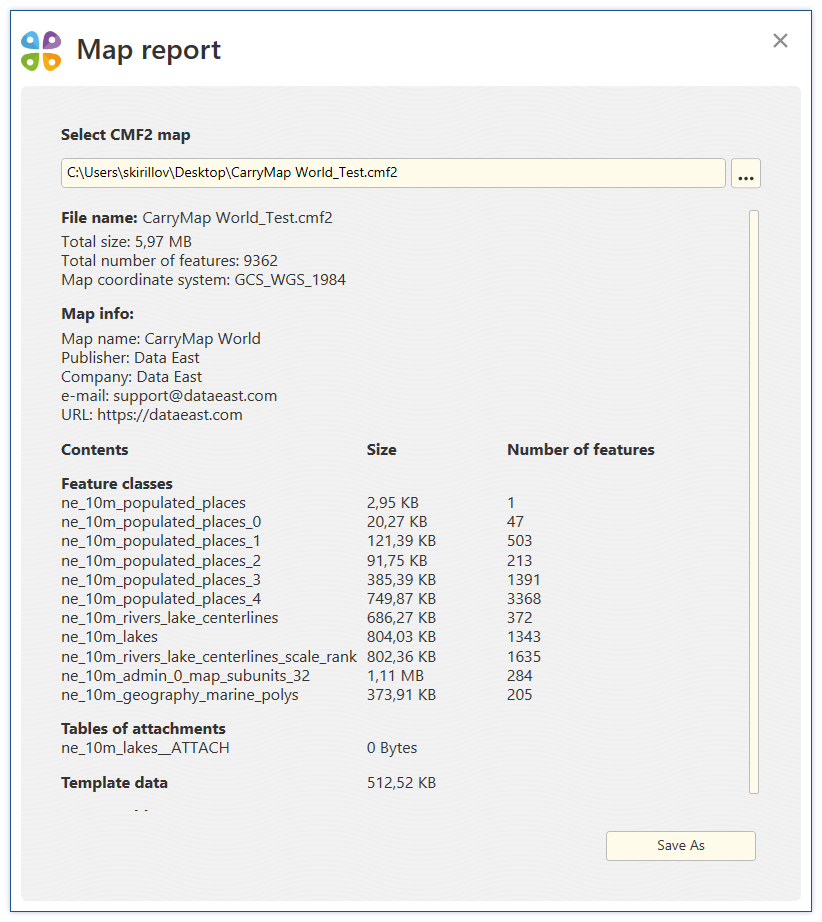
Task: Select Map name: CarryMap World
Action: [161, 339]
